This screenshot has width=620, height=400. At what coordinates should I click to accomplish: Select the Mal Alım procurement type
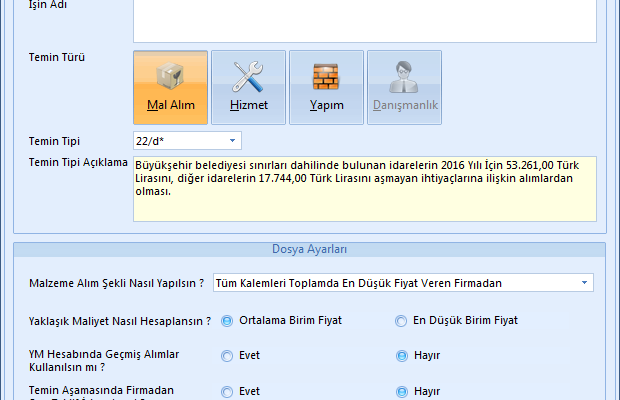click(170, 87)
